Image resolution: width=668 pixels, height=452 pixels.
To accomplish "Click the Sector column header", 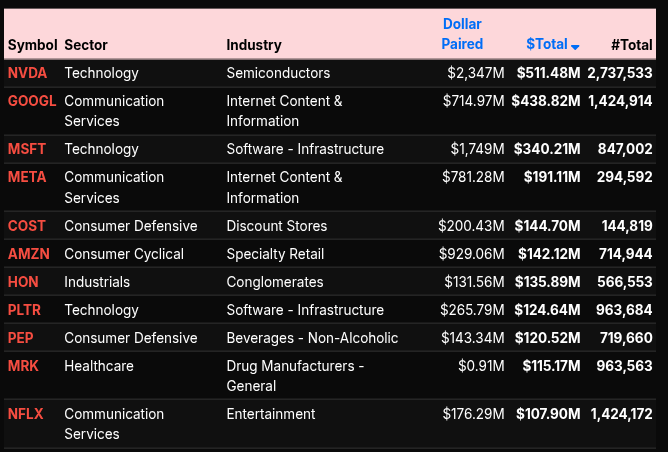I will pos(86,45).
